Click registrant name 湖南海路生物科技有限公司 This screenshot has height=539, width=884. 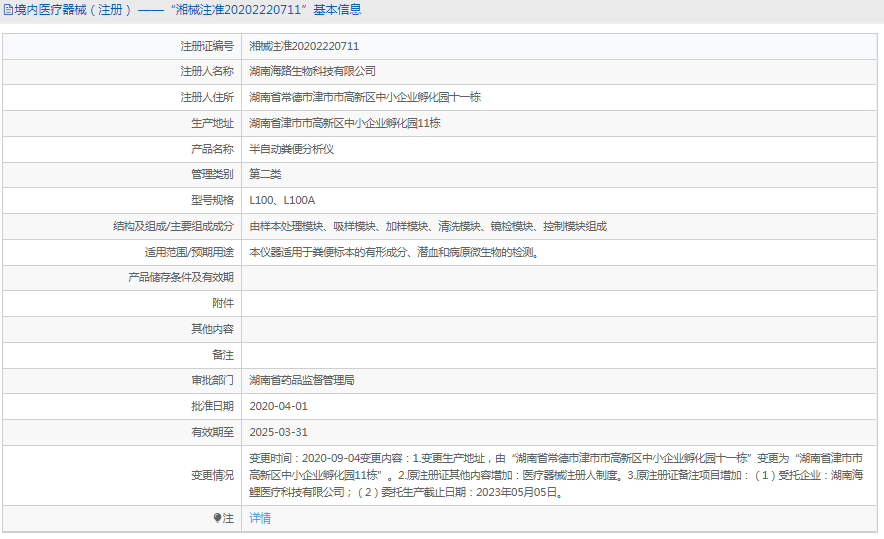tap(312, 72)
